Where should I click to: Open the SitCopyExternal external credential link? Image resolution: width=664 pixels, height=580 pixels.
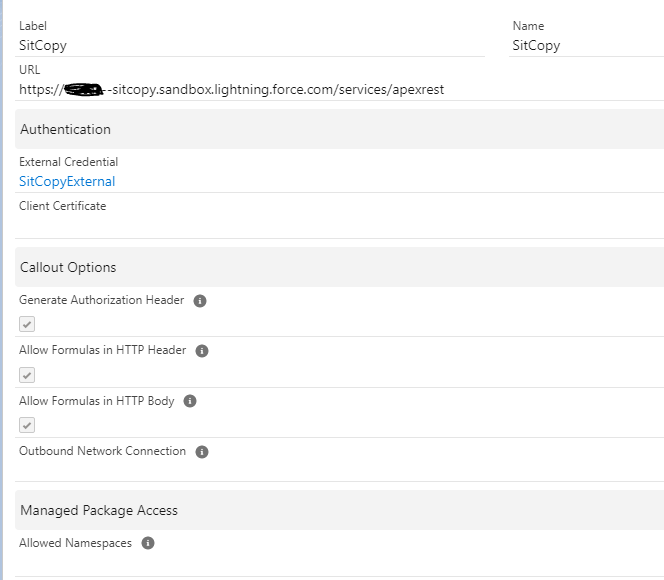tap(67, 181)
